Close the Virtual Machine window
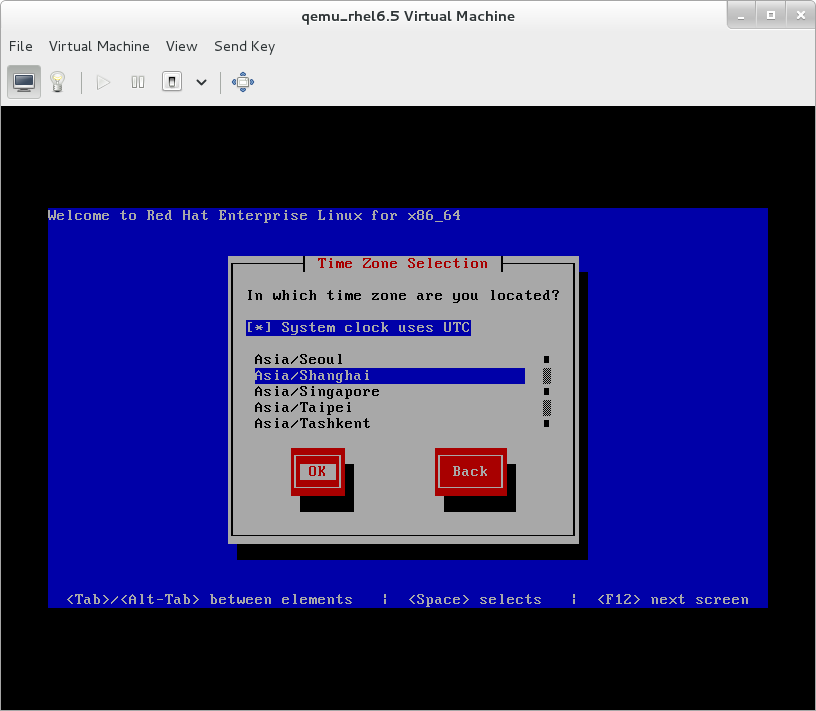The image size is (816, 711). pyautogui.click(x=801, y=16)
